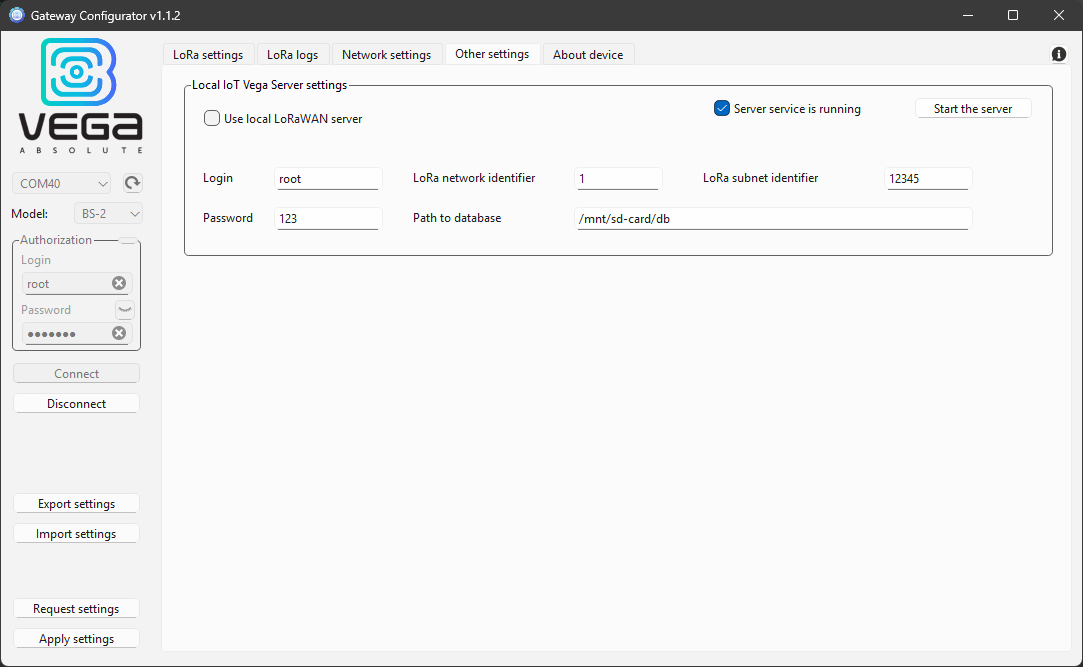Screen dimensions: 1083x667
Task: Open the Network settings tab
Action: [387, 54]
